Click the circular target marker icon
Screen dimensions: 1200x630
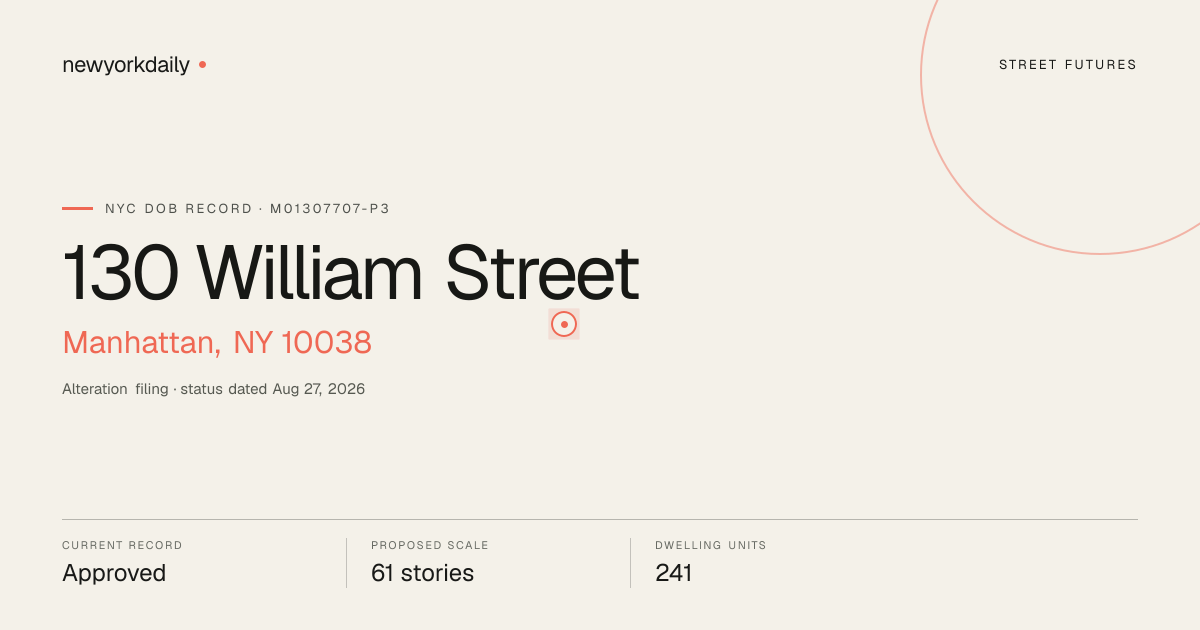tap(564, 324)
